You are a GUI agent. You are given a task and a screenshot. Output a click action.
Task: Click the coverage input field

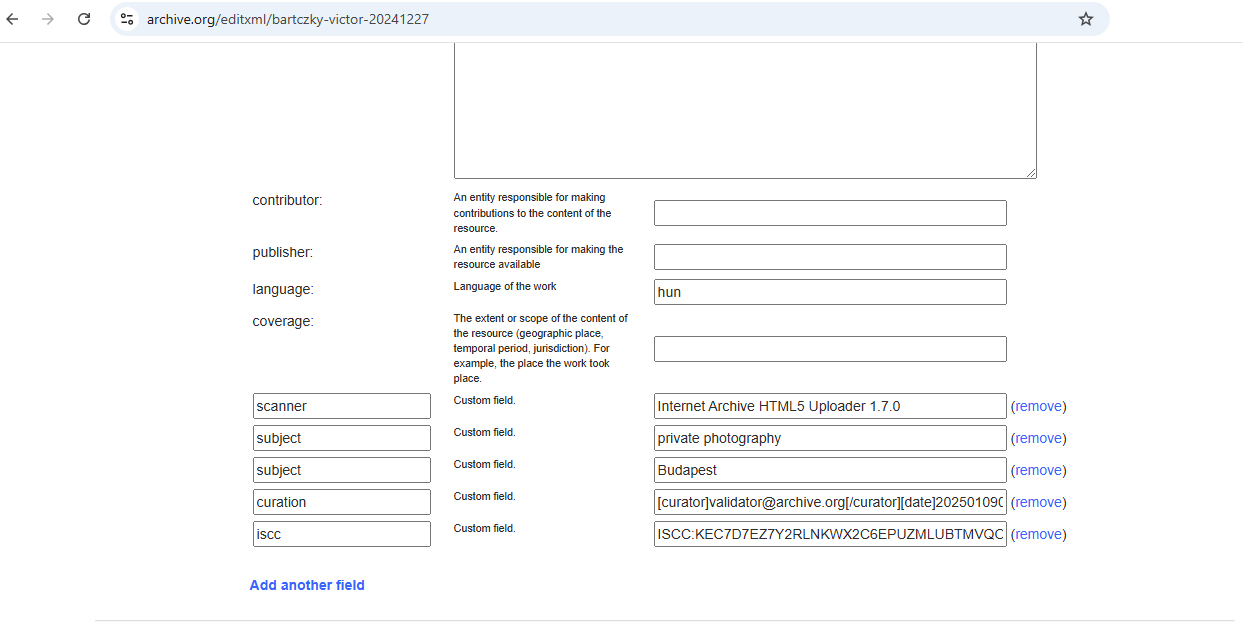click(x=829, y=349)
